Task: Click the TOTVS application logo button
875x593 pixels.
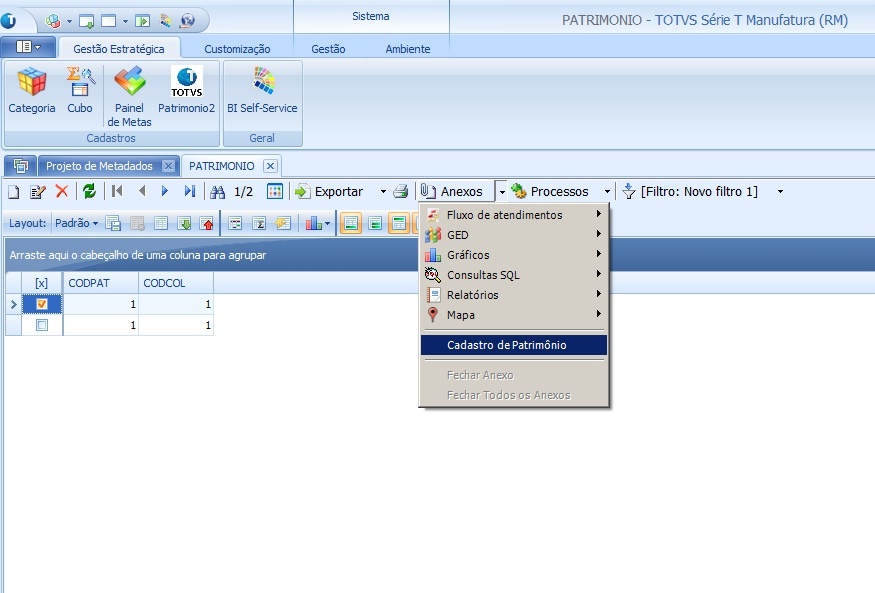Action: (x=9, y=21)
